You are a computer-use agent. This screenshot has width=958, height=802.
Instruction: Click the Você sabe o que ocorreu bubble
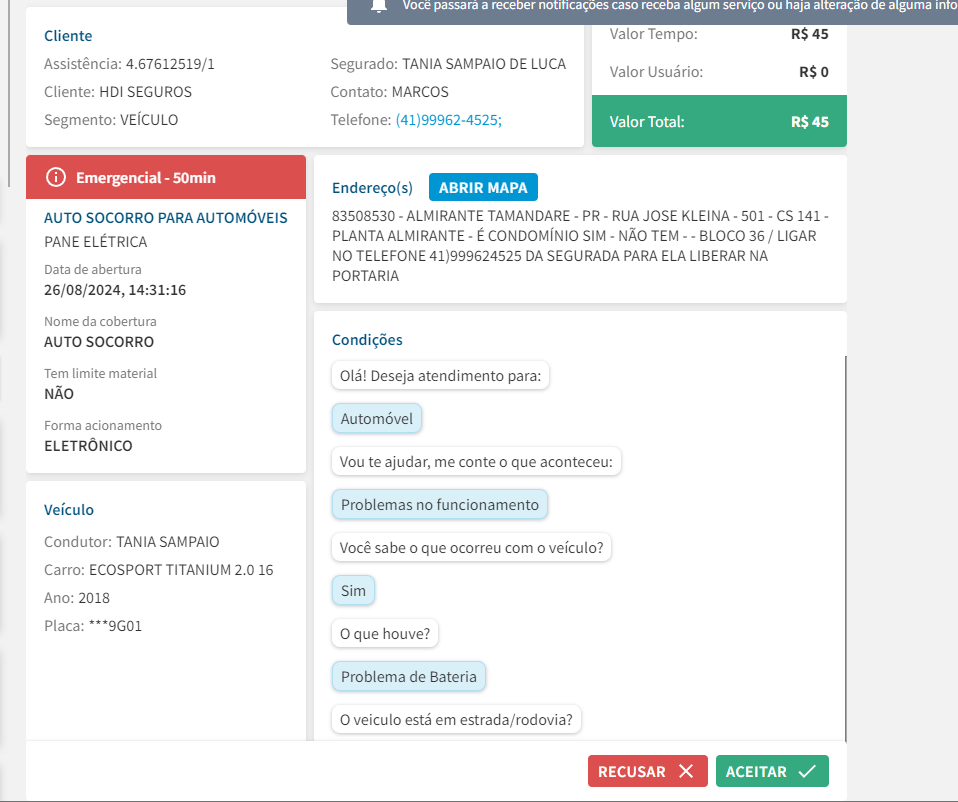tap(471, 548)
